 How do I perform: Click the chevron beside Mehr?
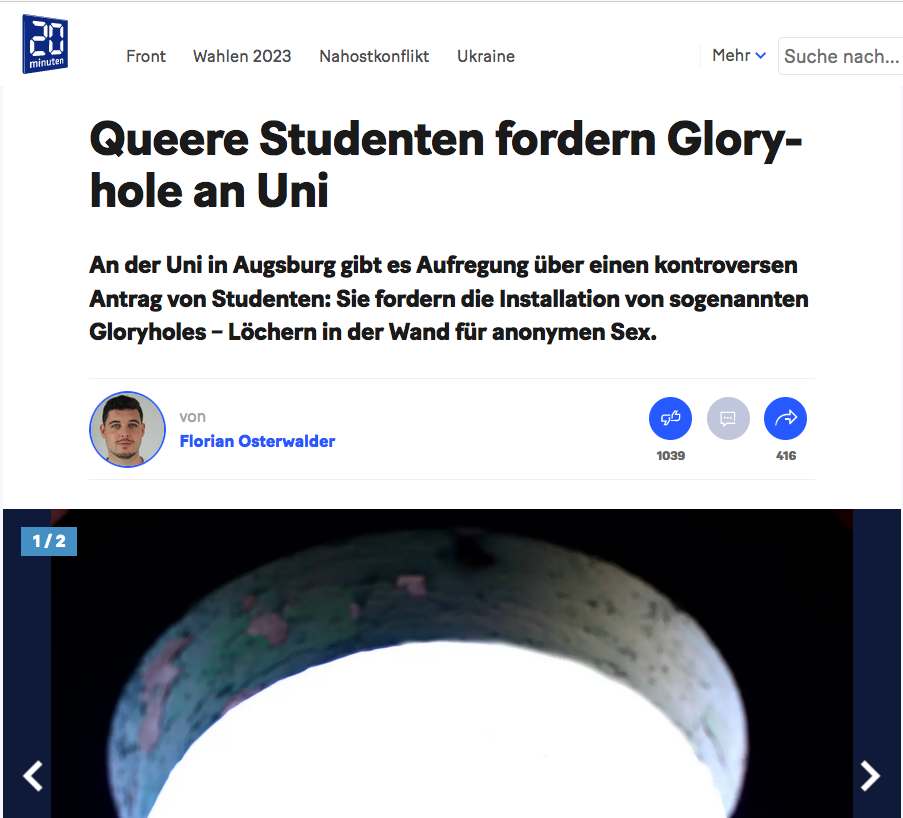[761, 56]
